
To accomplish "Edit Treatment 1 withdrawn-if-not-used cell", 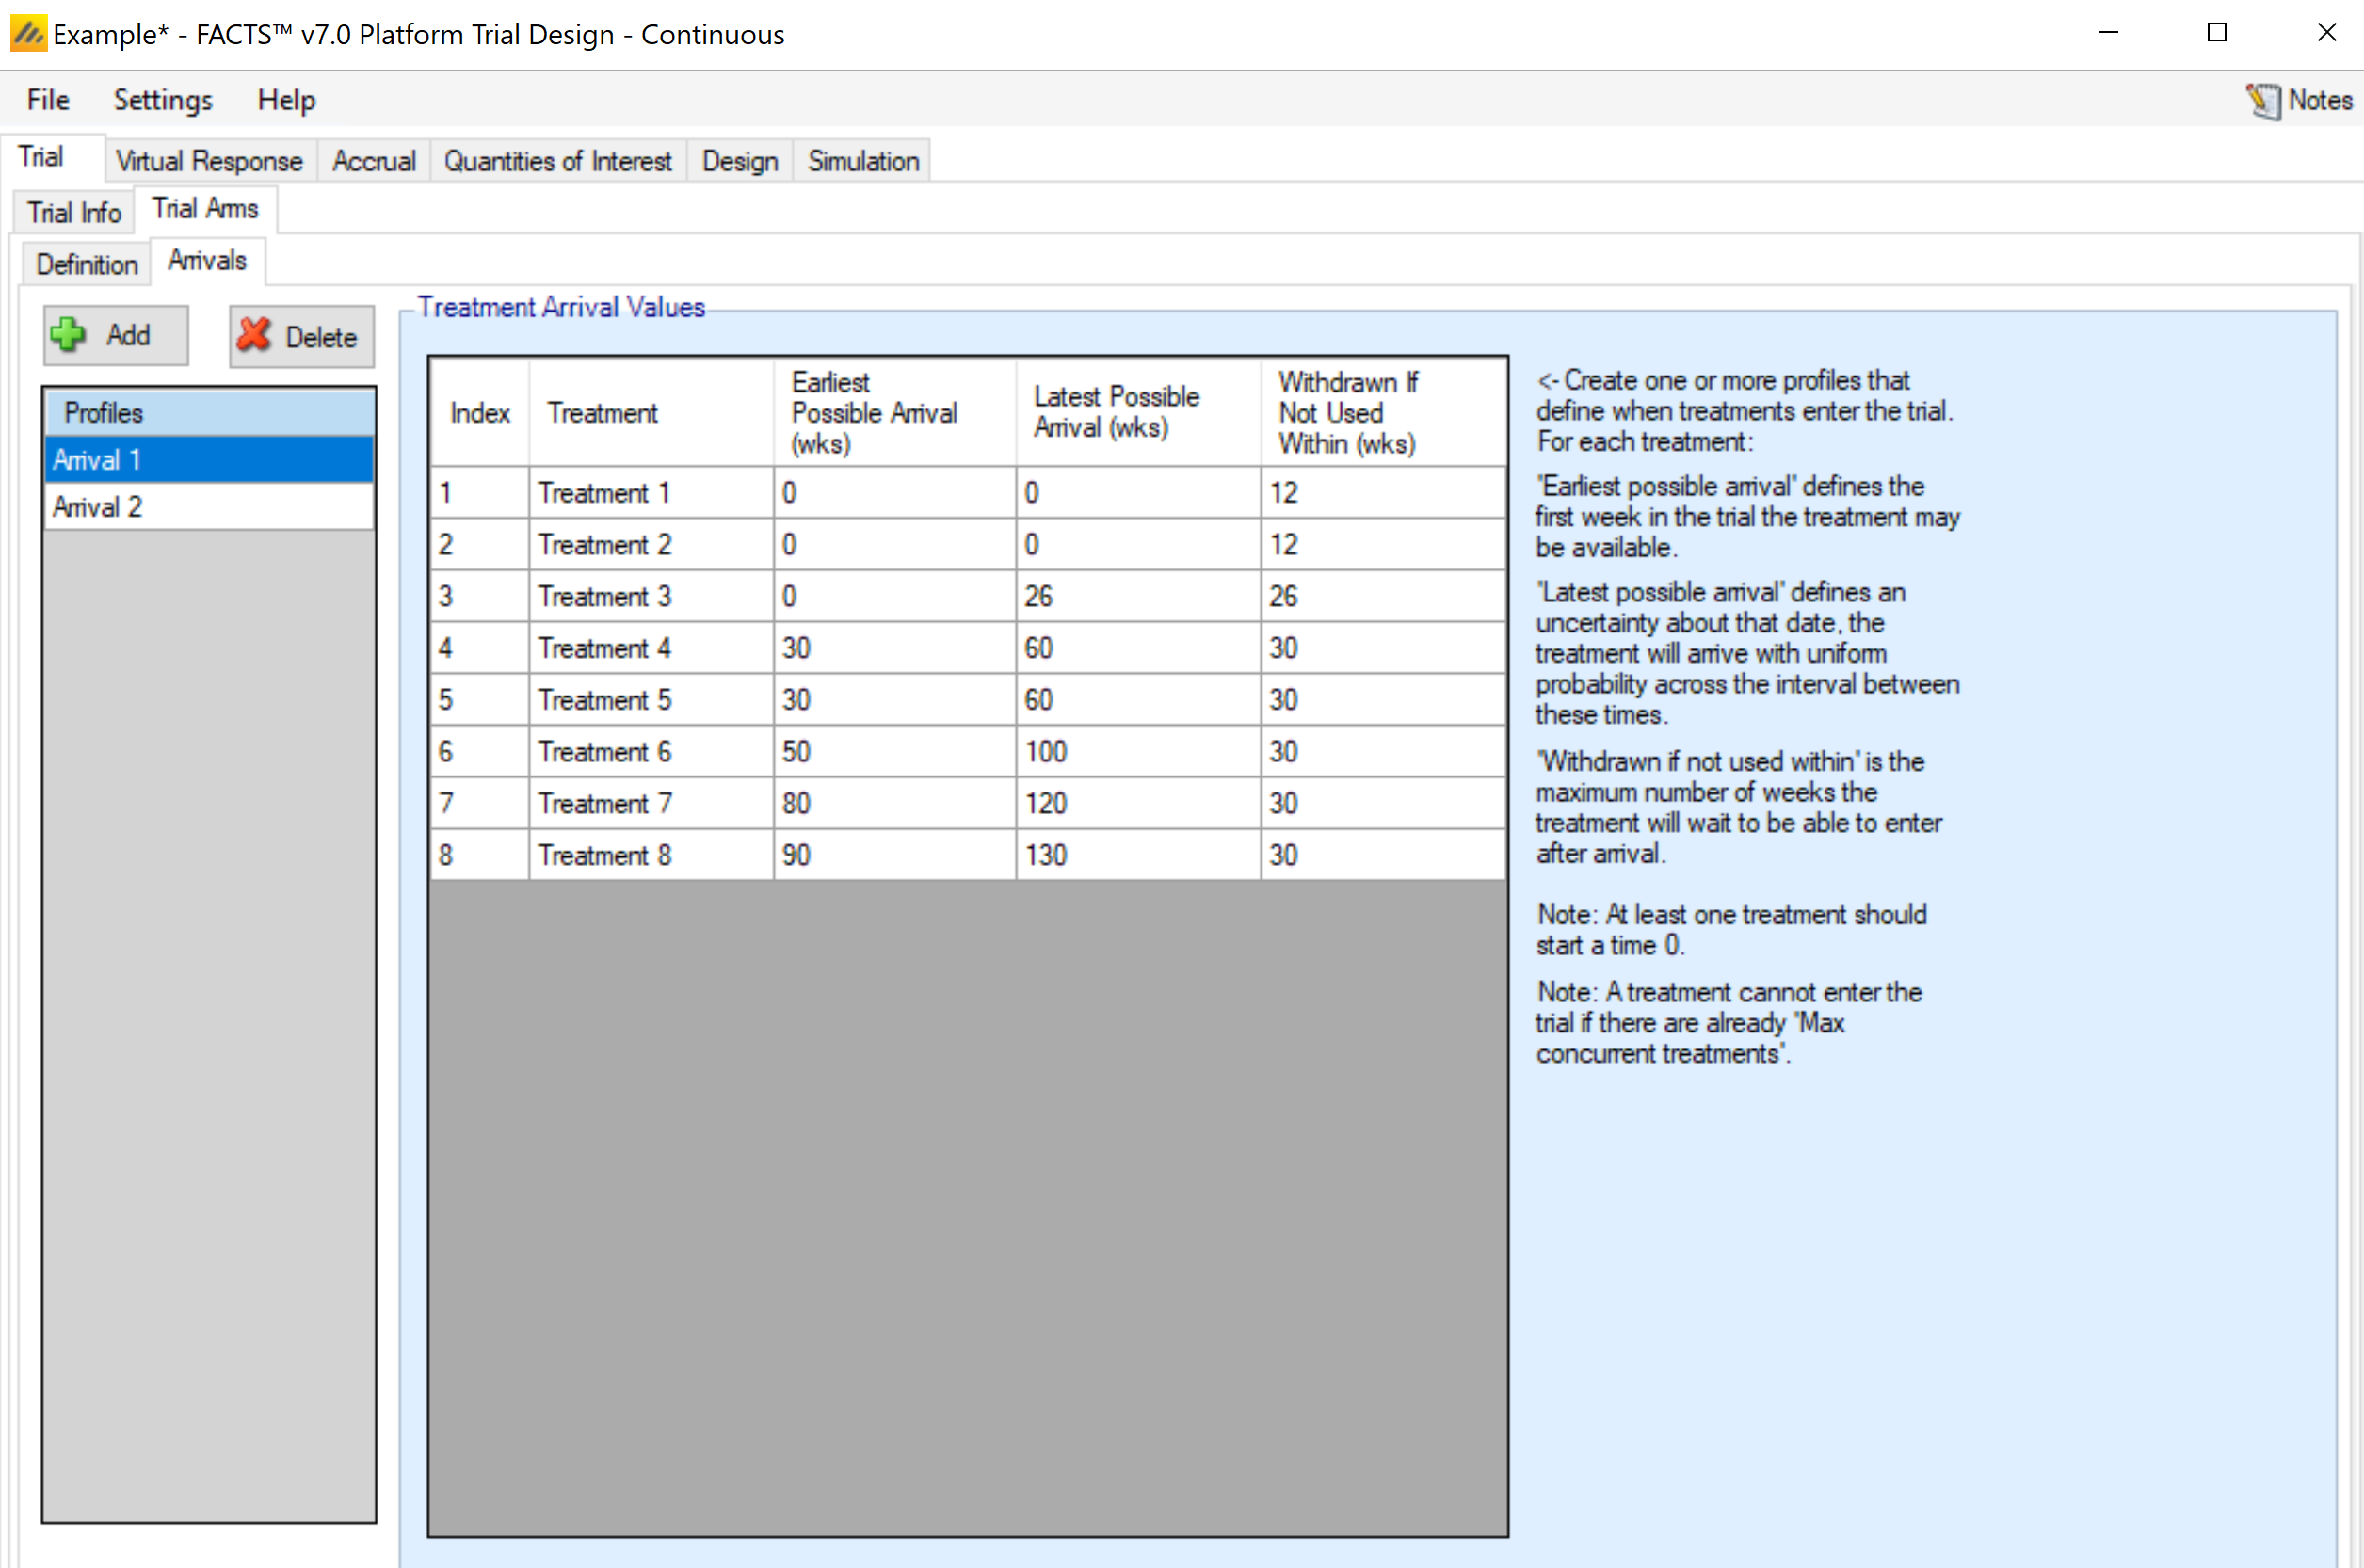I will click(x=1382, y=493).
